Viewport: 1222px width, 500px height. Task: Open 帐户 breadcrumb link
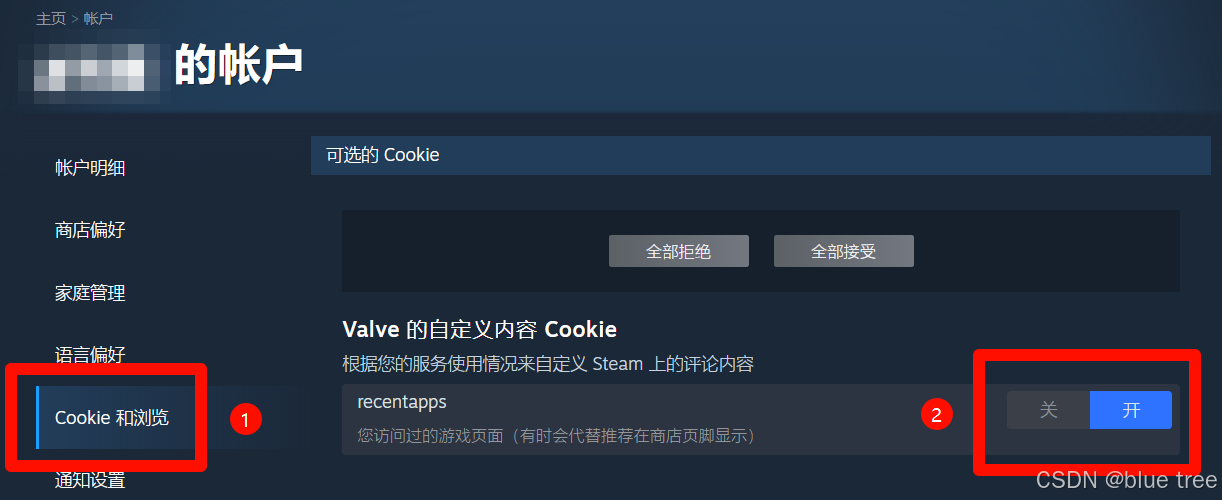tap(98, 19)
